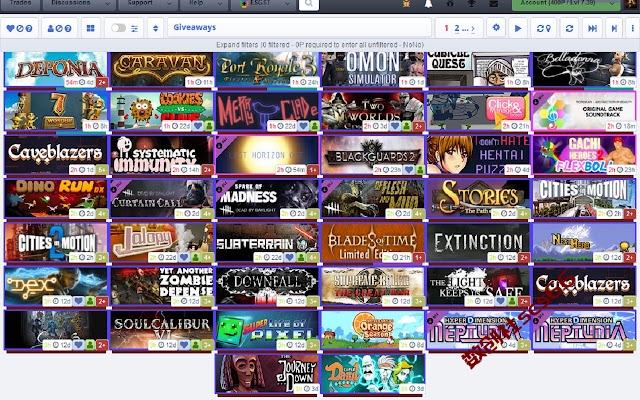
Task: Open The Journey Down giveaway
Action: click(267, 373)
